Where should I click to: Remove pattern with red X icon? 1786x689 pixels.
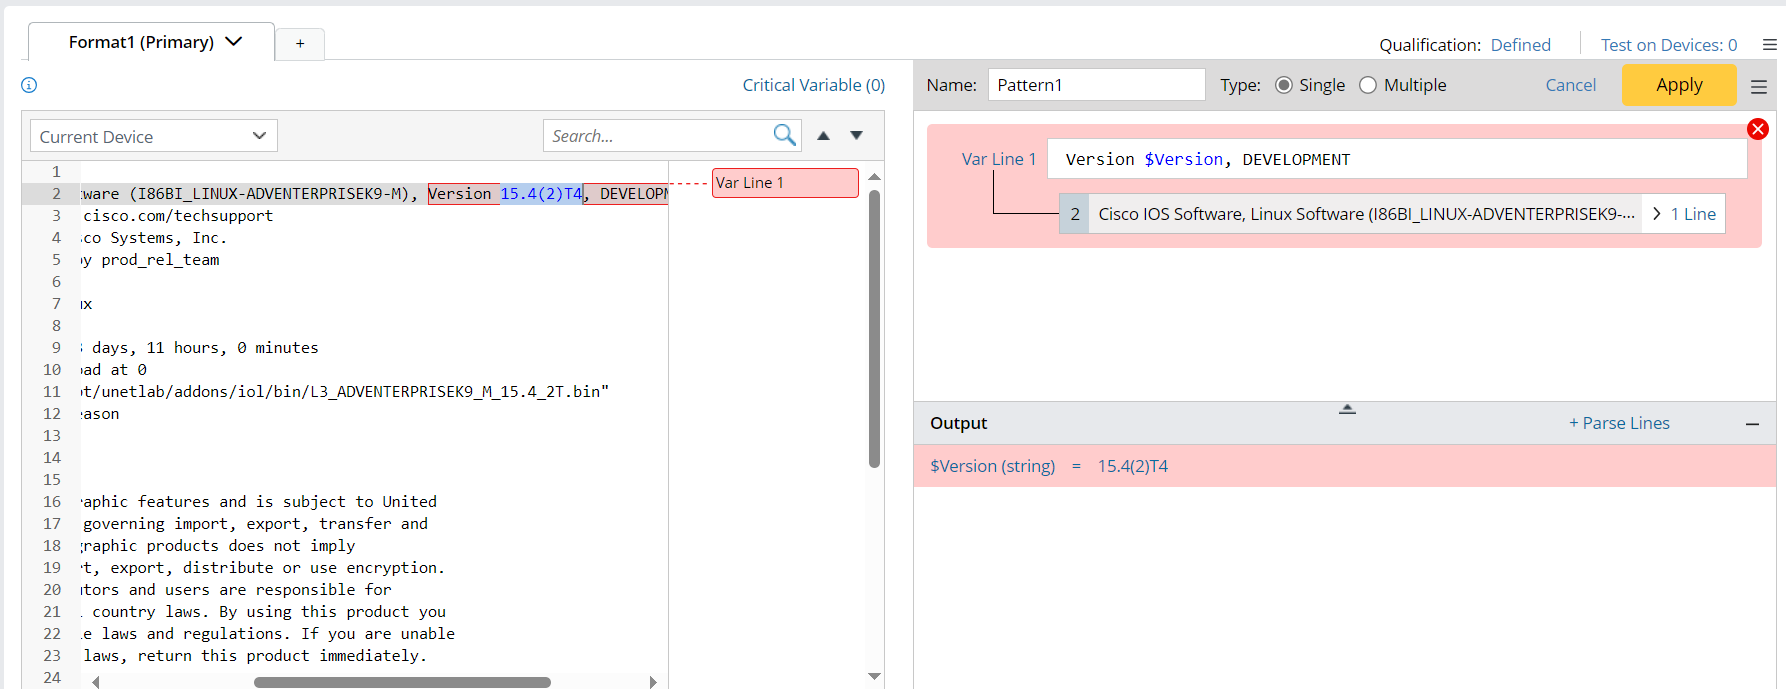[1757, 129]
